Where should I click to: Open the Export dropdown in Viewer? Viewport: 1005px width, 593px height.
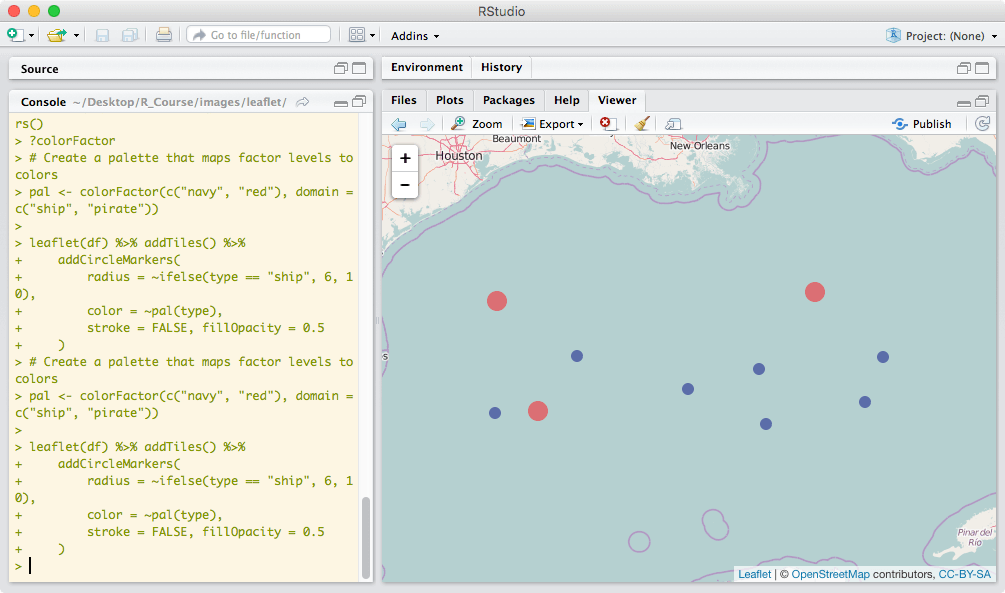click(x=553, y=124)
